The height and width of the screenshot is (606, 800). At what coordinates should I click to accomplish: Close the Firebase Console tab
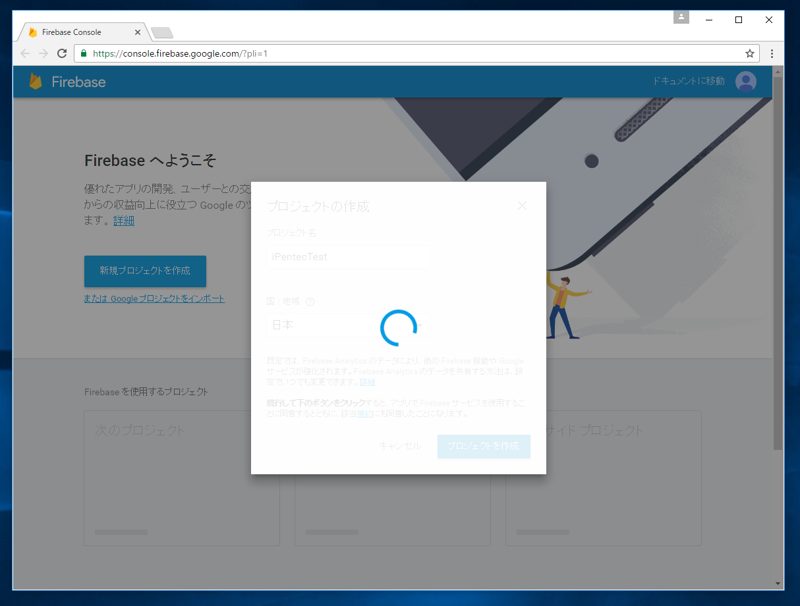pos(137,32)
